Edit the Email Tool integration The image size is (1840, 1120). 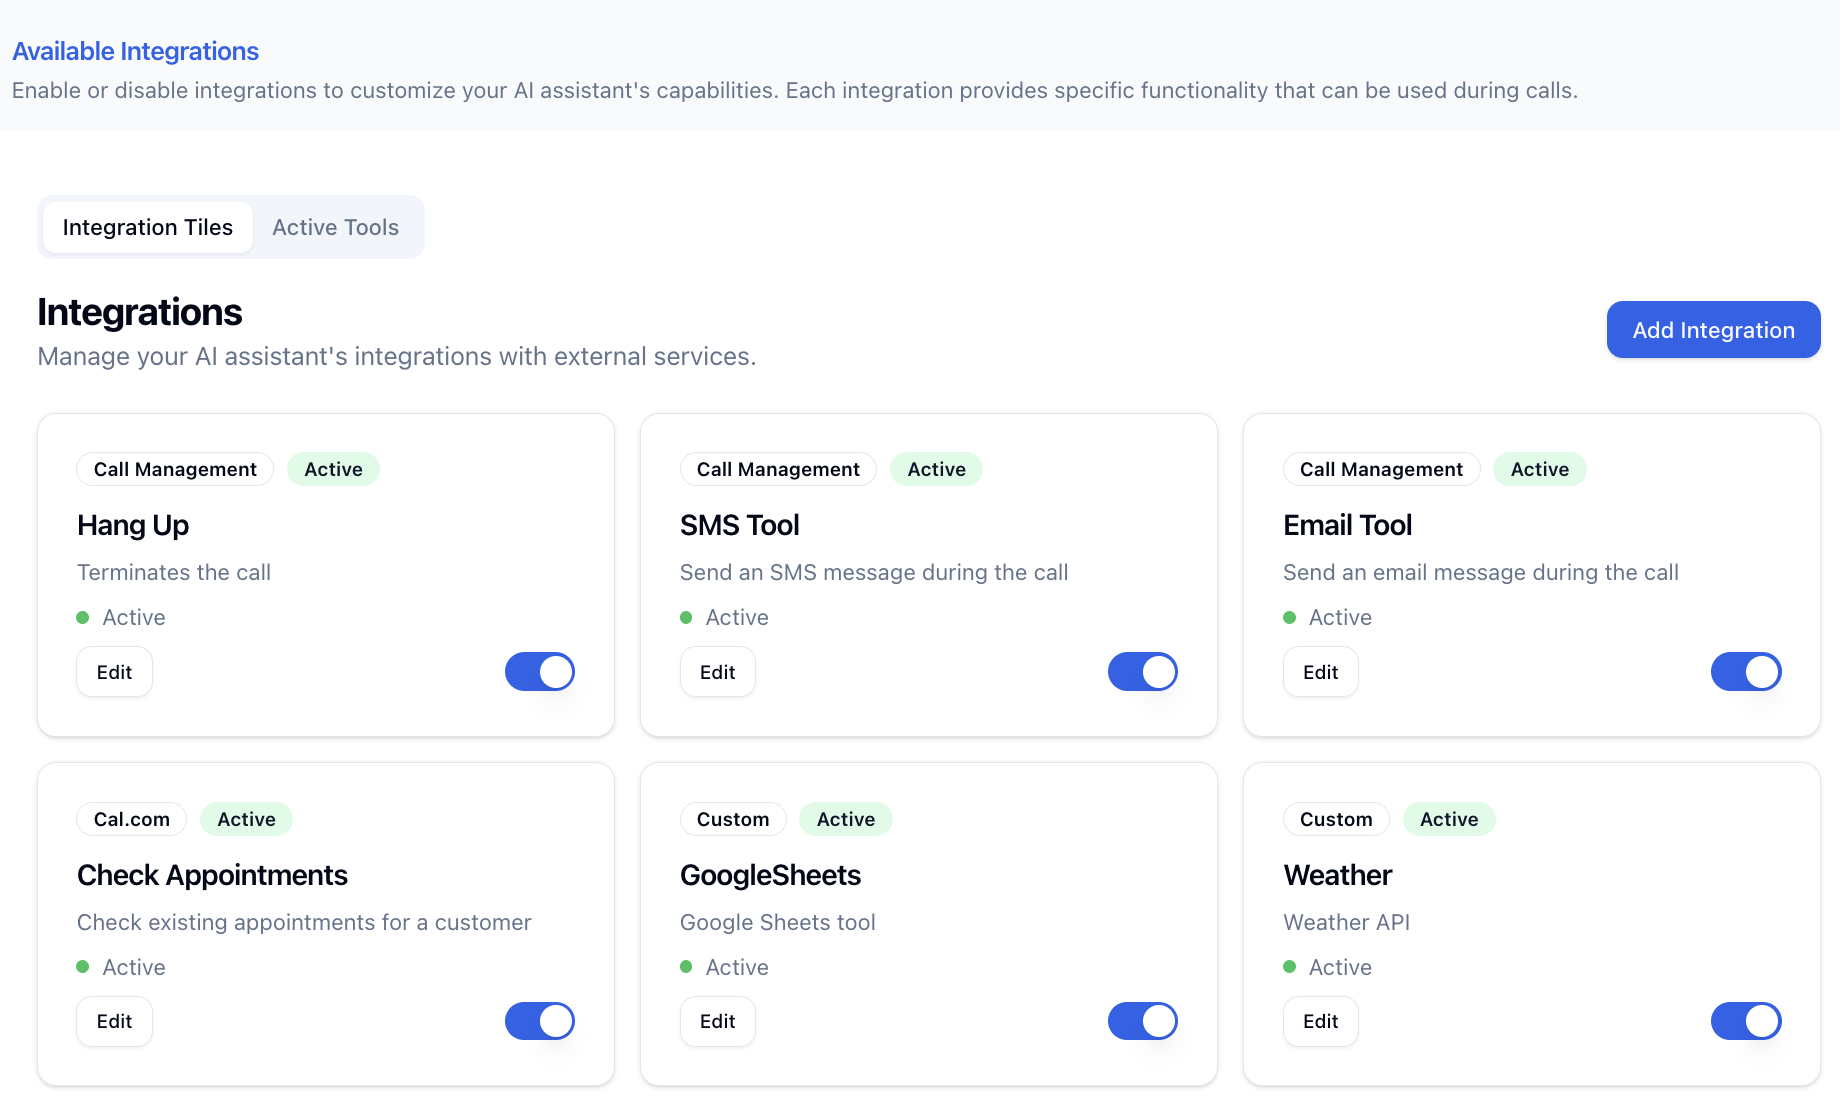[1320, 671]
